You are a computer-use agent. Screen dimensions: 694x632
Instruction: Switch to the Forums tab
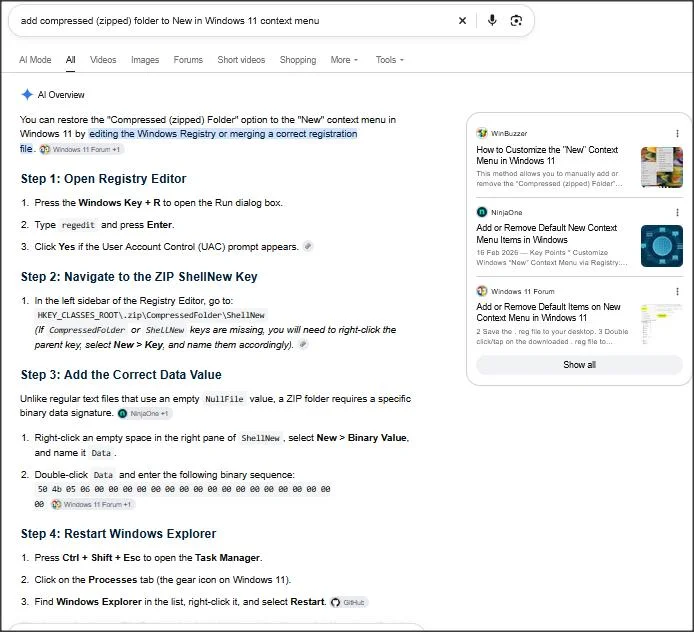point(188,60)
